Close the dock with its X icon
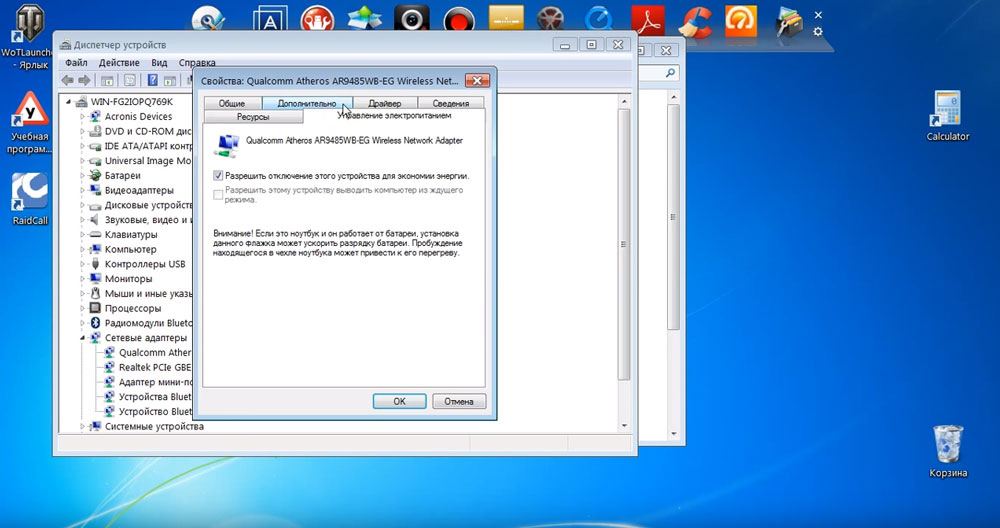Viewport: 1000px width, 528px height. (x=818, y=15)
